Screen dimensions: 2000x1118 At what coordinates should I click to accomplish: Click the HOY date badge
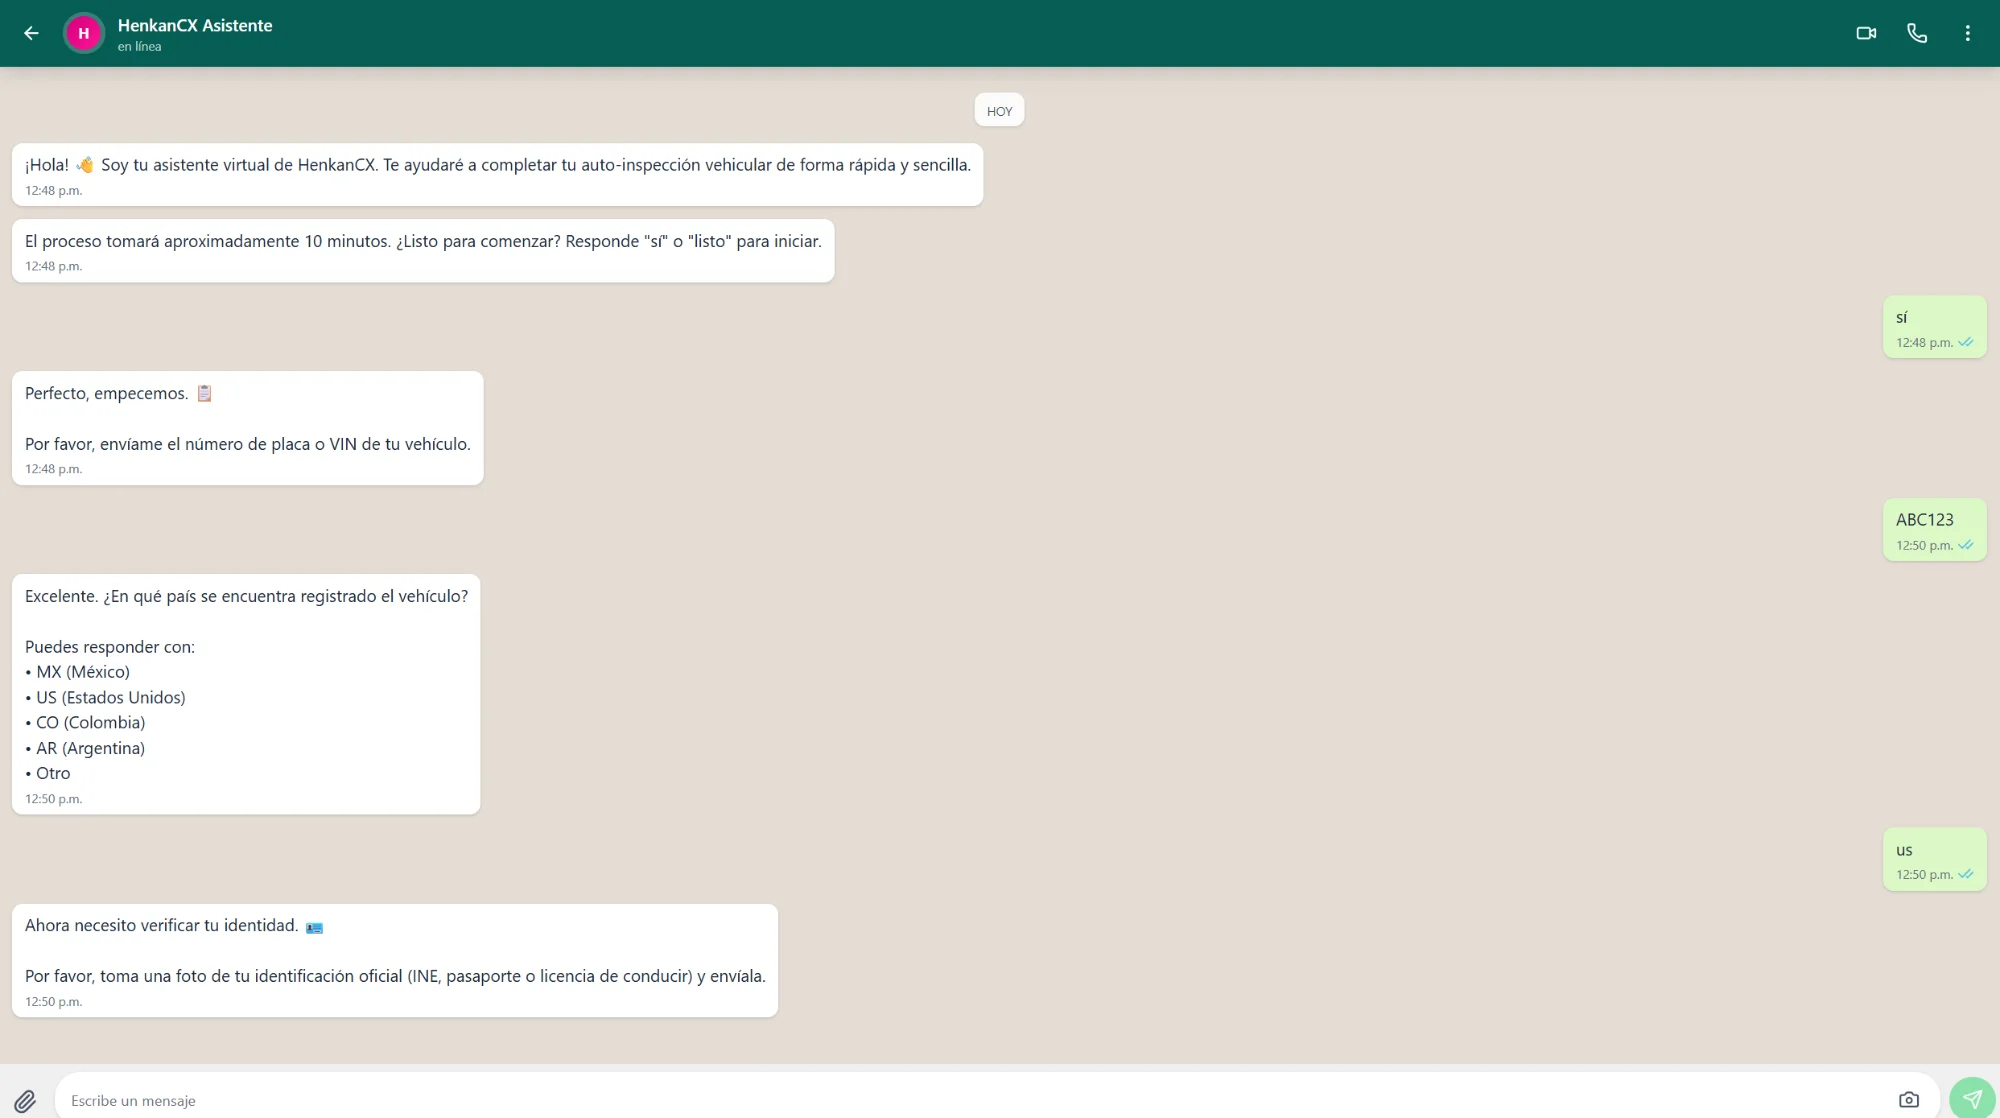click(999, 111)
